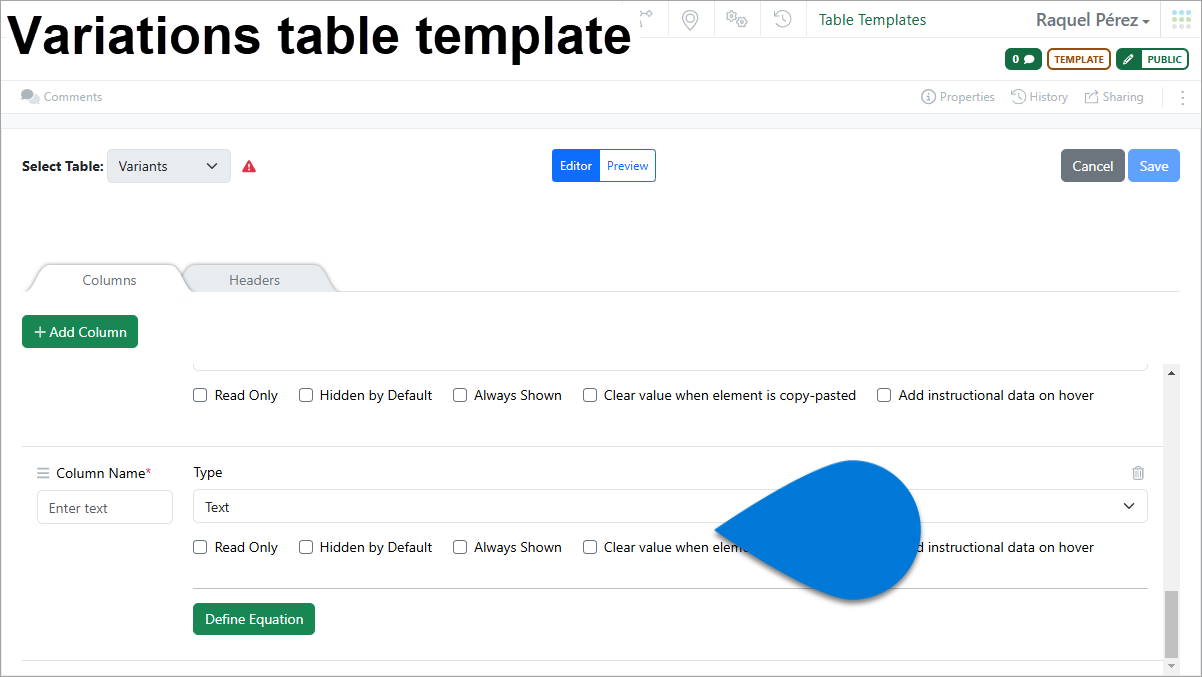The image size is (1202, 677).
Task: Click the location pin icon in top bar
Action: pos(689,19)
